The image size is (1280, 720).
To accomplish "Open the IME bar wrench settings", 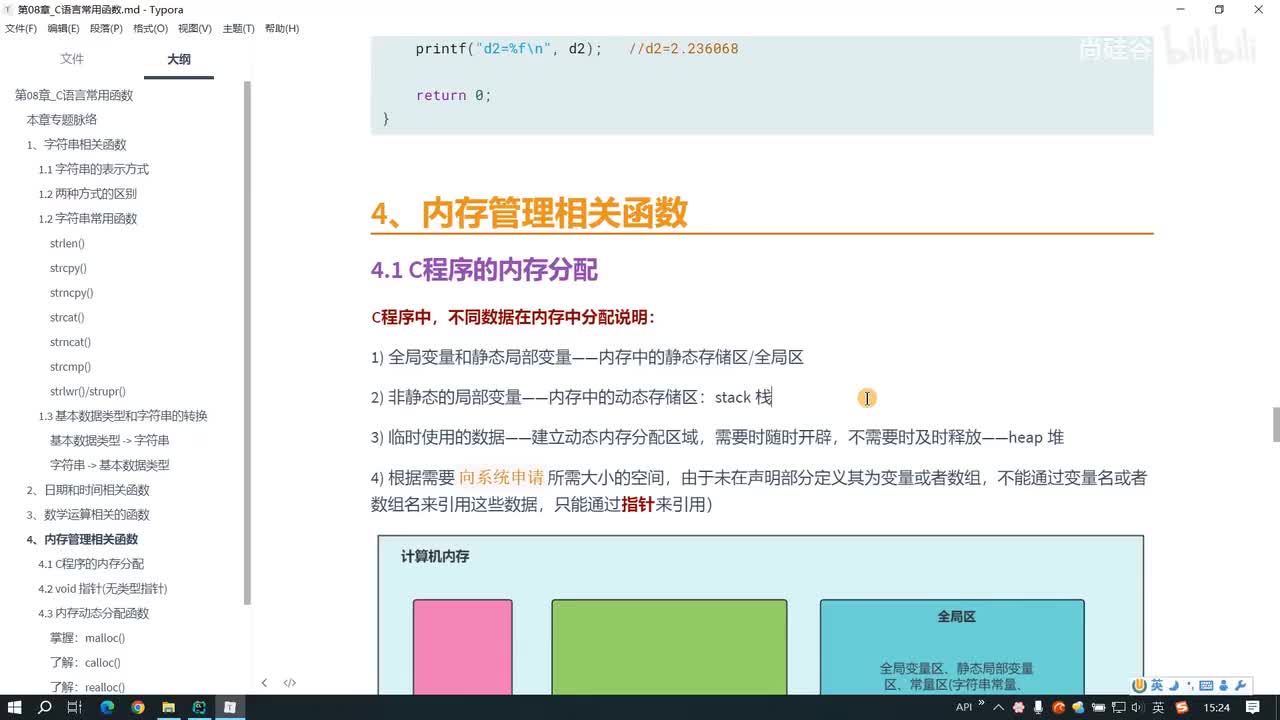I will pos(1240,685).
